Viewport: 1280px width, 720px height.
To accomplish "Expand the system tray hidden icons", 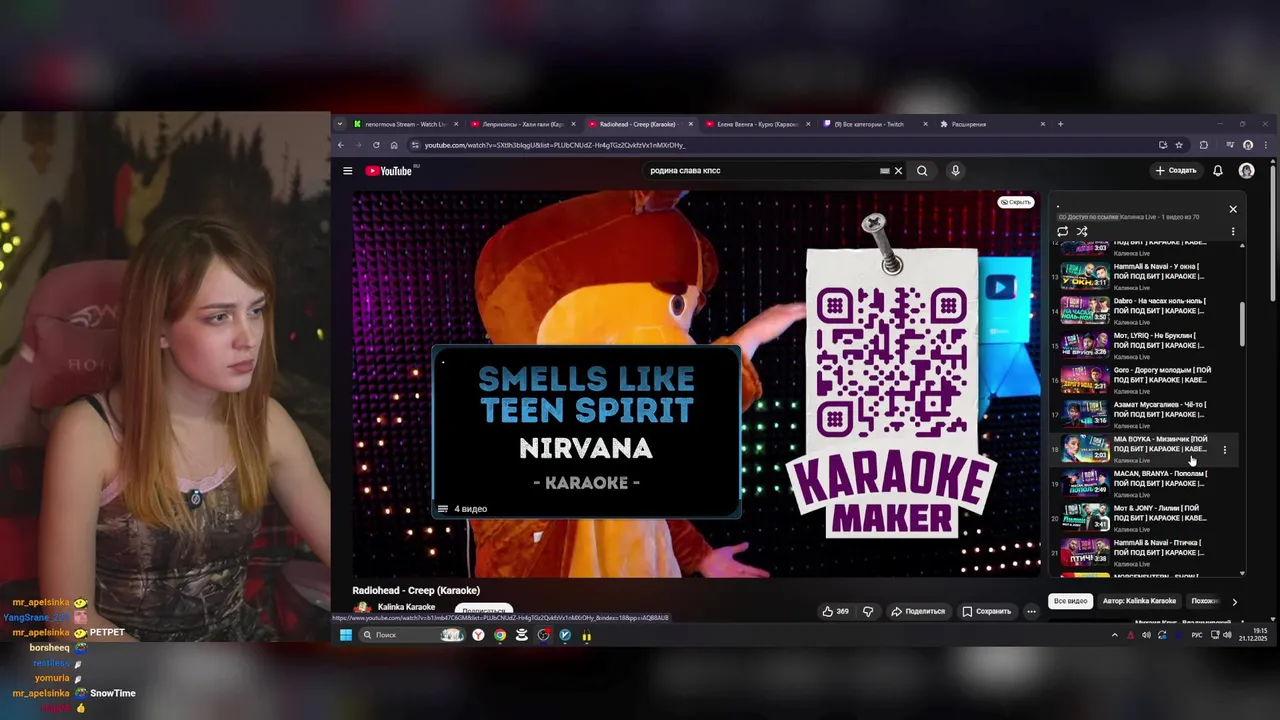I will 1115,635.
